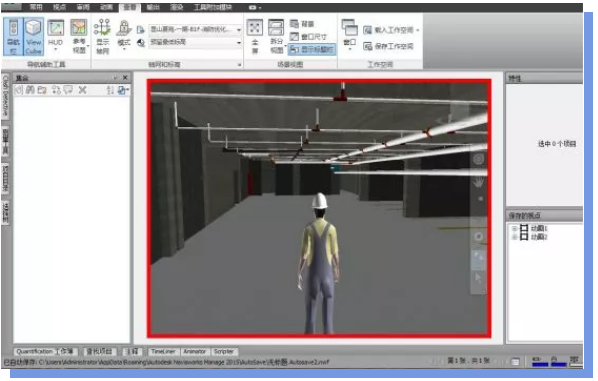598x381 pixels.
Task: Open the Reference Views (参考视图) dropdown
Action: 79,37
